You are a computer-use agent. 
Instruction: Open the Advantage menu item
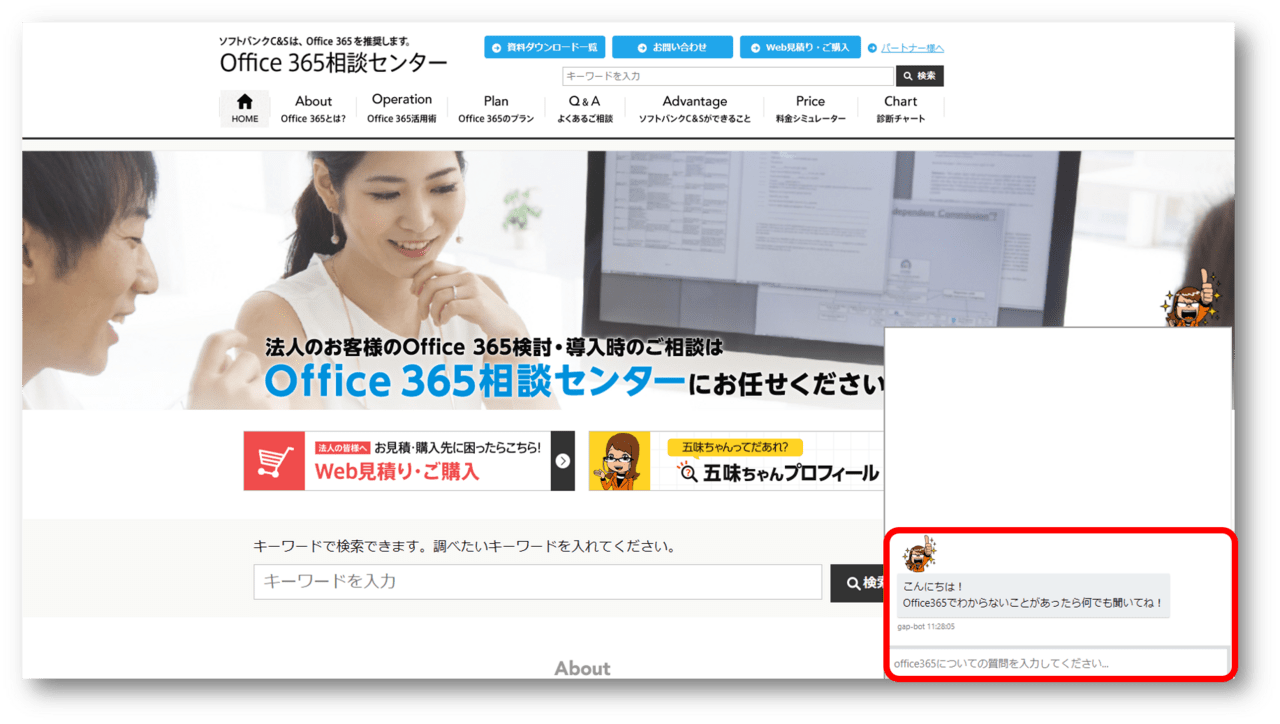point(694,108)
